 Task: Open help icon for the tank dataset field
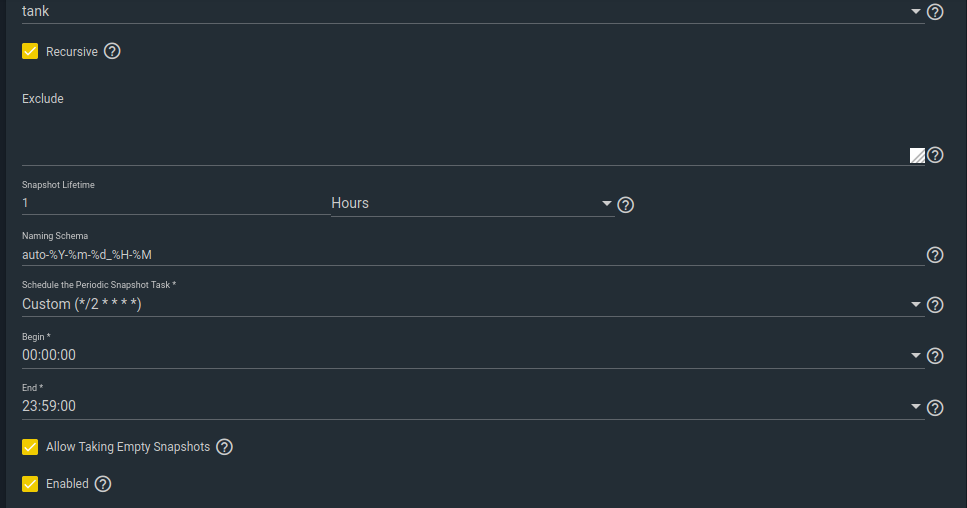click(x=935, y=12)
